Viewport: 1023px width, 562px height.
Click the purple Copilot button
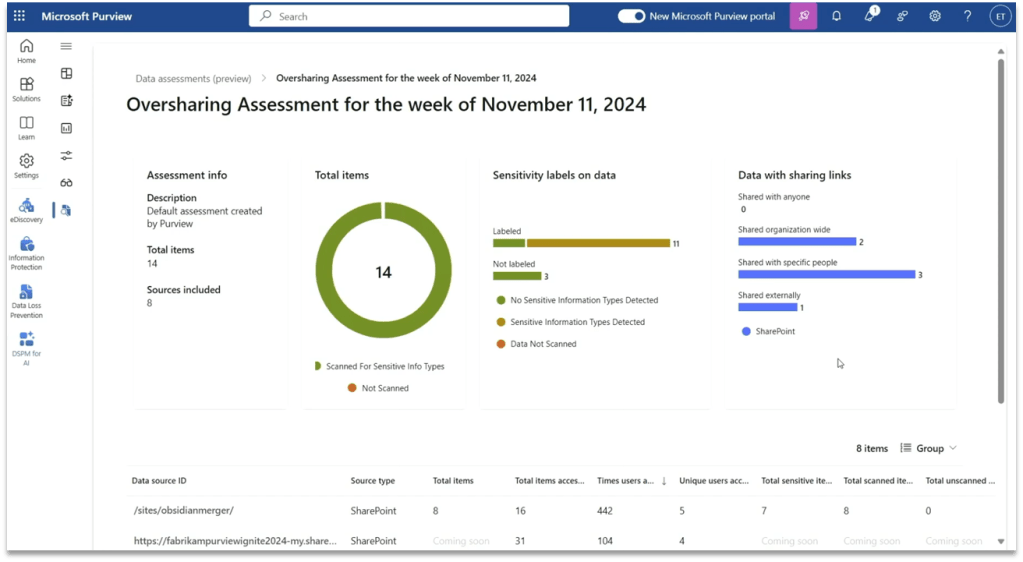click(x=803, y=16)
